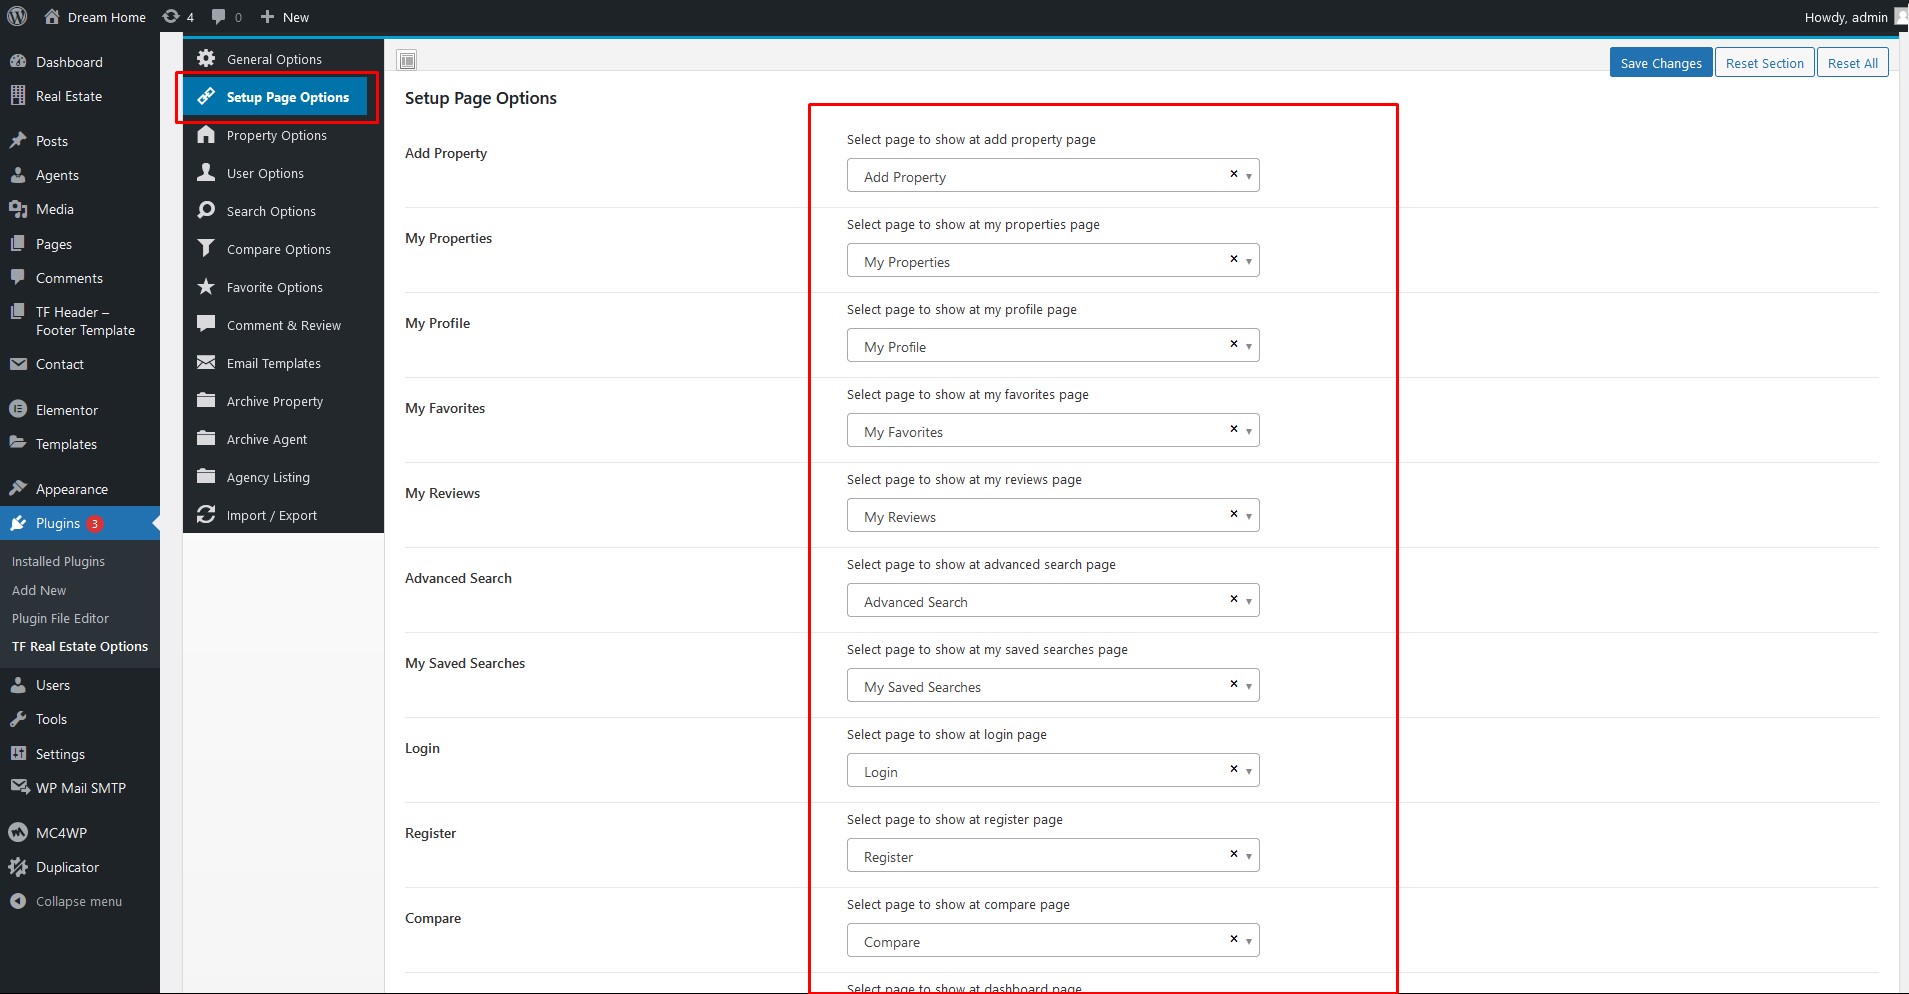Image resolution: width=1909 pixels, height=994 pixels.
Task: Click the WP Mail SMTP envelope icon
Action: 19,787
